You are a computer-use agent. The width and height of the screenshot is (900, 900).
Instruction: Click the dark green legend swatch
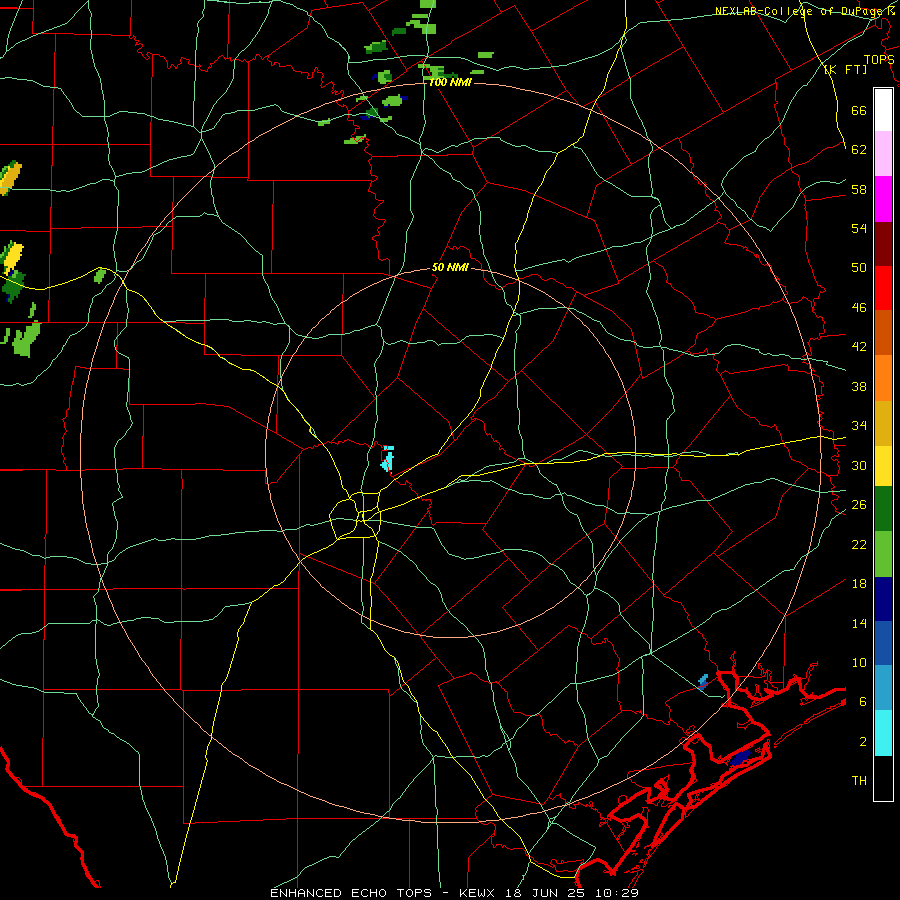coord(883,509)
